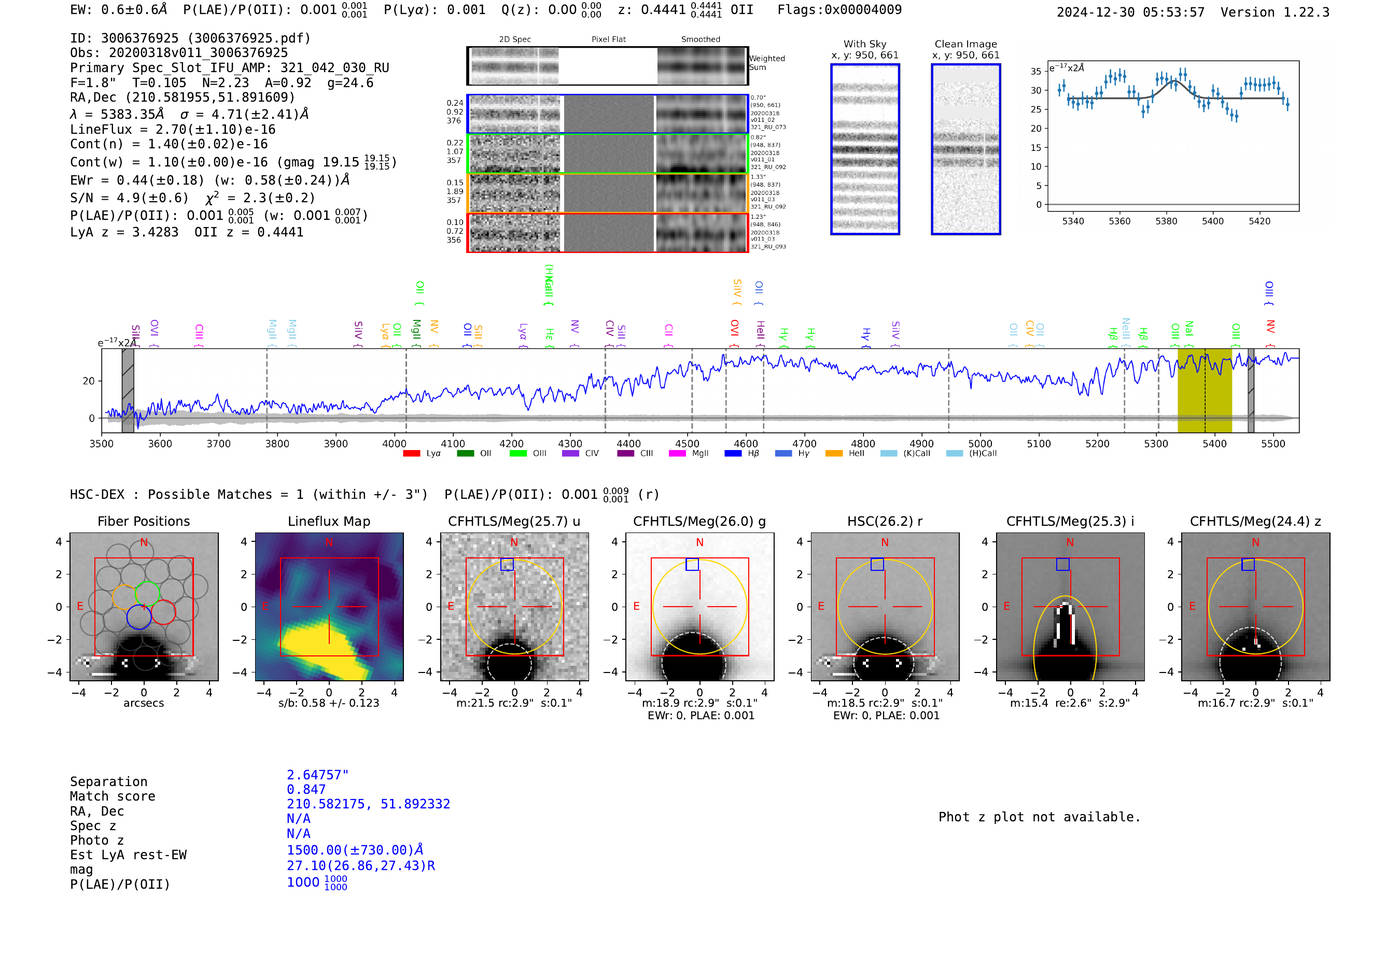Click the red-bordered 2D fiber spectrum row
Image resolution: width=1400 pixels, height=953 pixels.
point(607,232)
